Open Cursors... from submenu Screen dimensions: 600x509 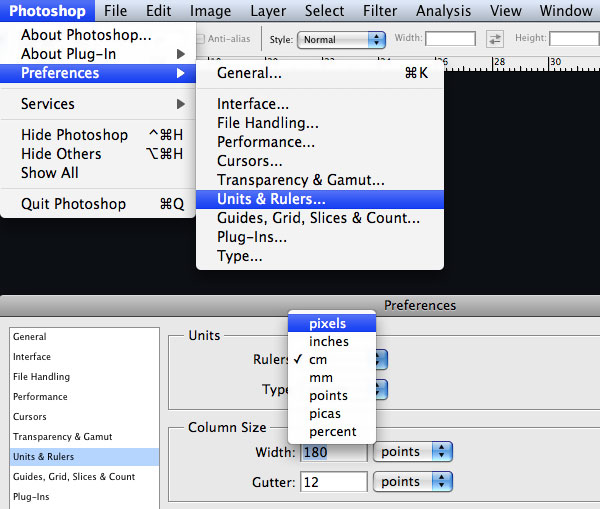click(320, 161)
